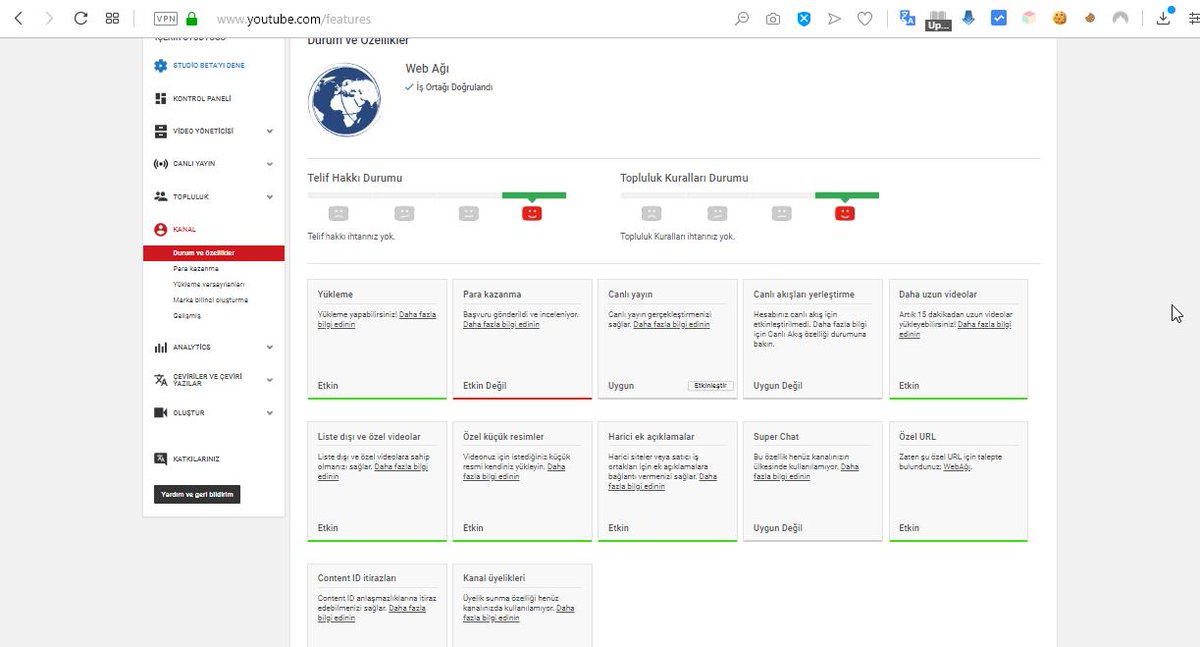Click the blue chart extension icon
The image size is (1200, 647).
(998, 18)
